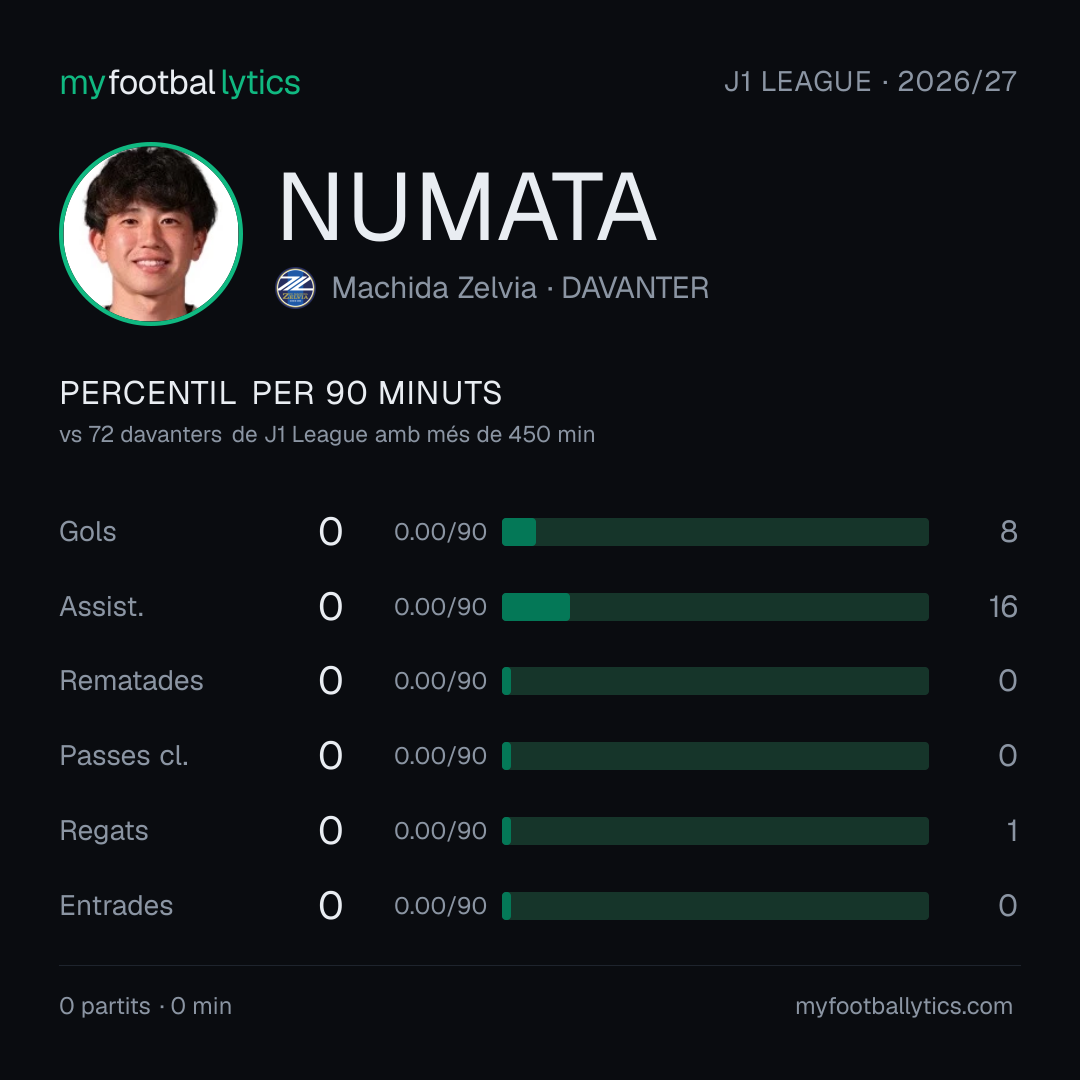The image size is (1080, 1080).
Task: Click the Assist. percentile value 16
Action: 1003,607
